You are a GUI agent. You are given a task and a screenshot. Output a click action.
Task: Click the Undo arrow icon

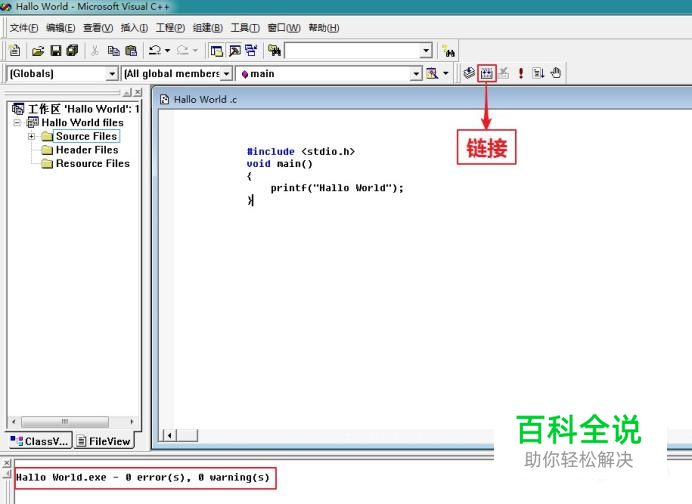pos(154,50)
